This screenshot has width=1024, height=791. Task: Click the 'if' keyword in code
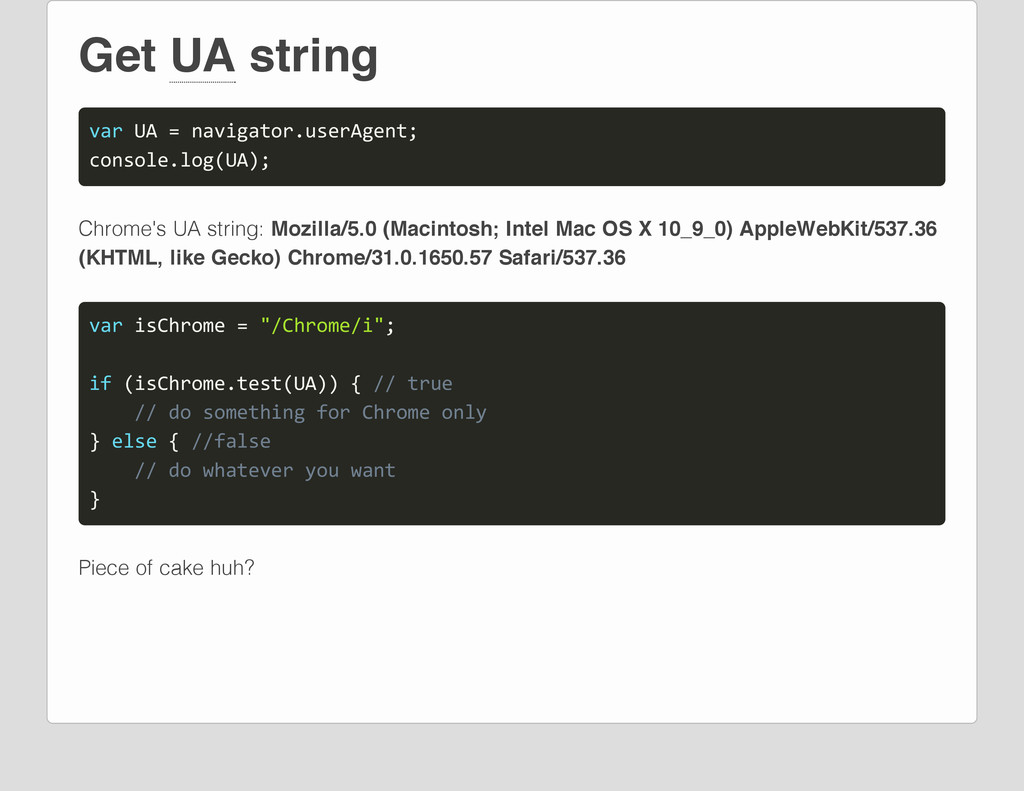click(100, 383)
